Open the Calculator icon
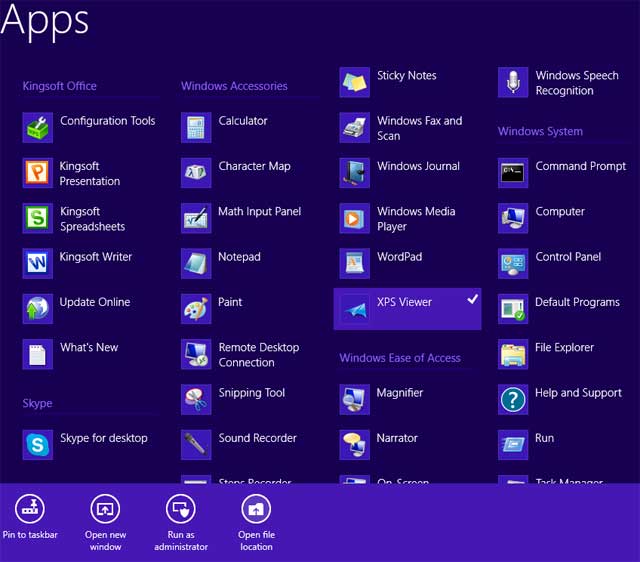The image size is (640, 562). pos(196,127)
